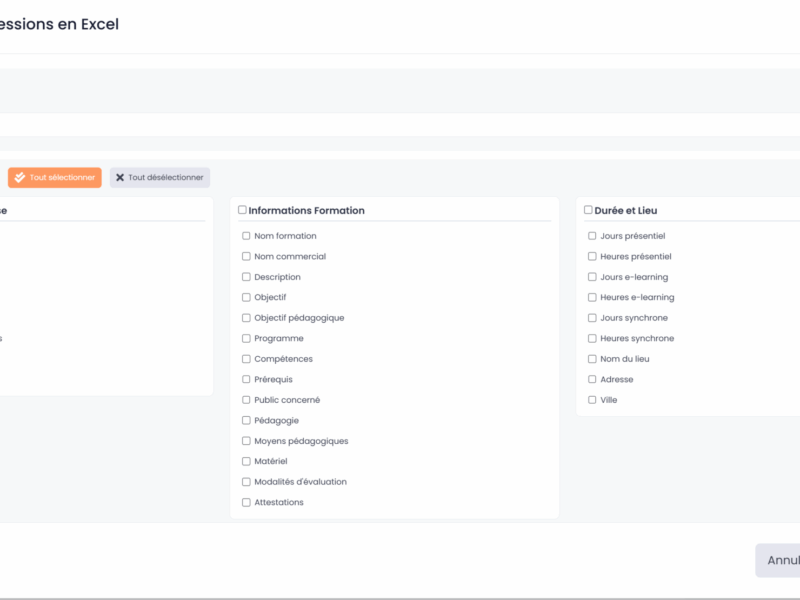Tick the Objectif pédagogique checkbox
Screen dimensions: 800x600
point(246,318)
